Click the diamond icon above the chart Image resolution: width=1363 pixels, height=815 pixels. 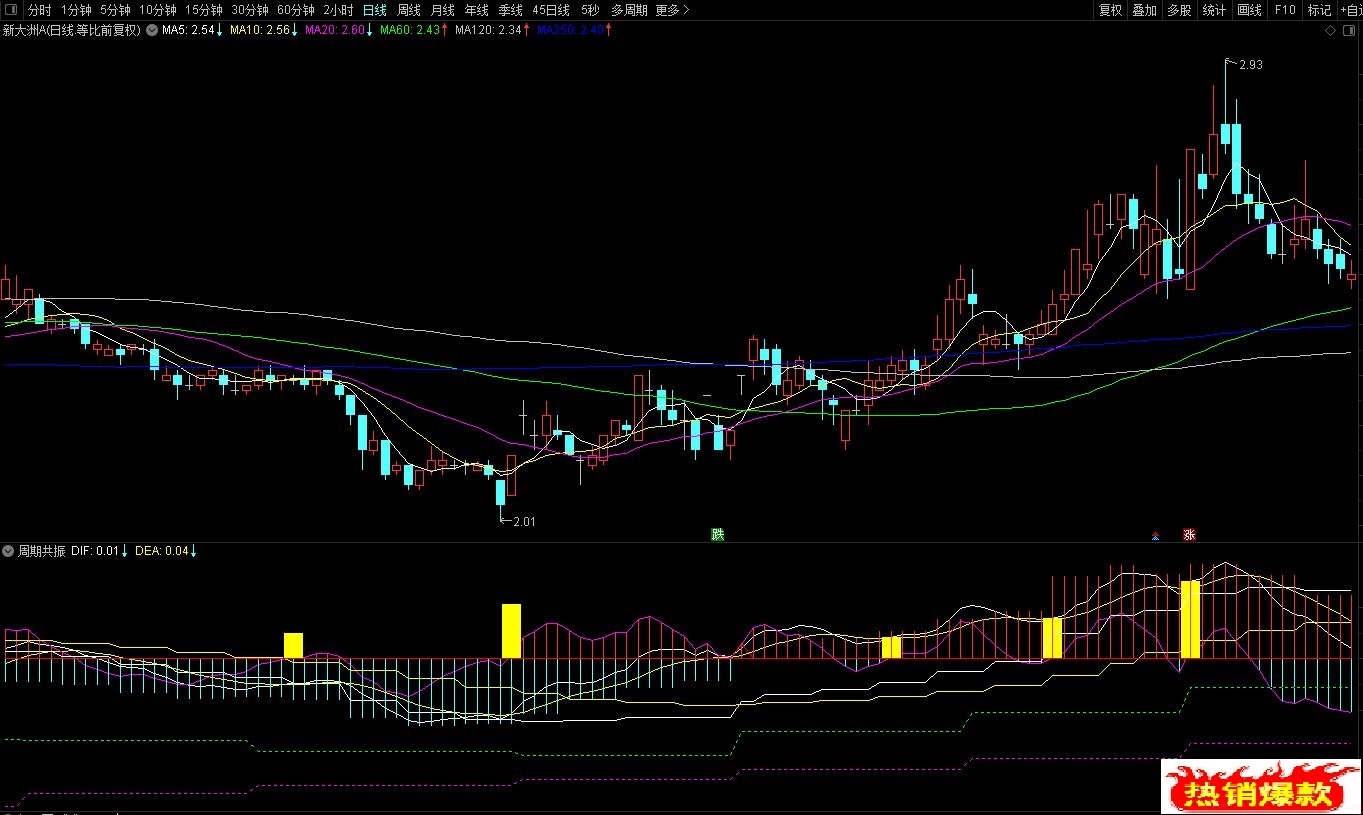pos(1330,31)
